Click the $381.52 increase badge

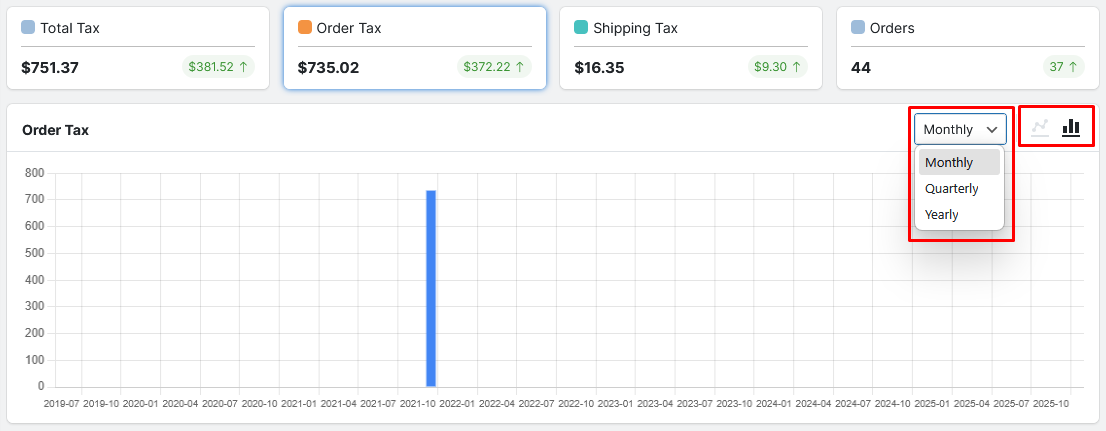click(x=217, y=67)
